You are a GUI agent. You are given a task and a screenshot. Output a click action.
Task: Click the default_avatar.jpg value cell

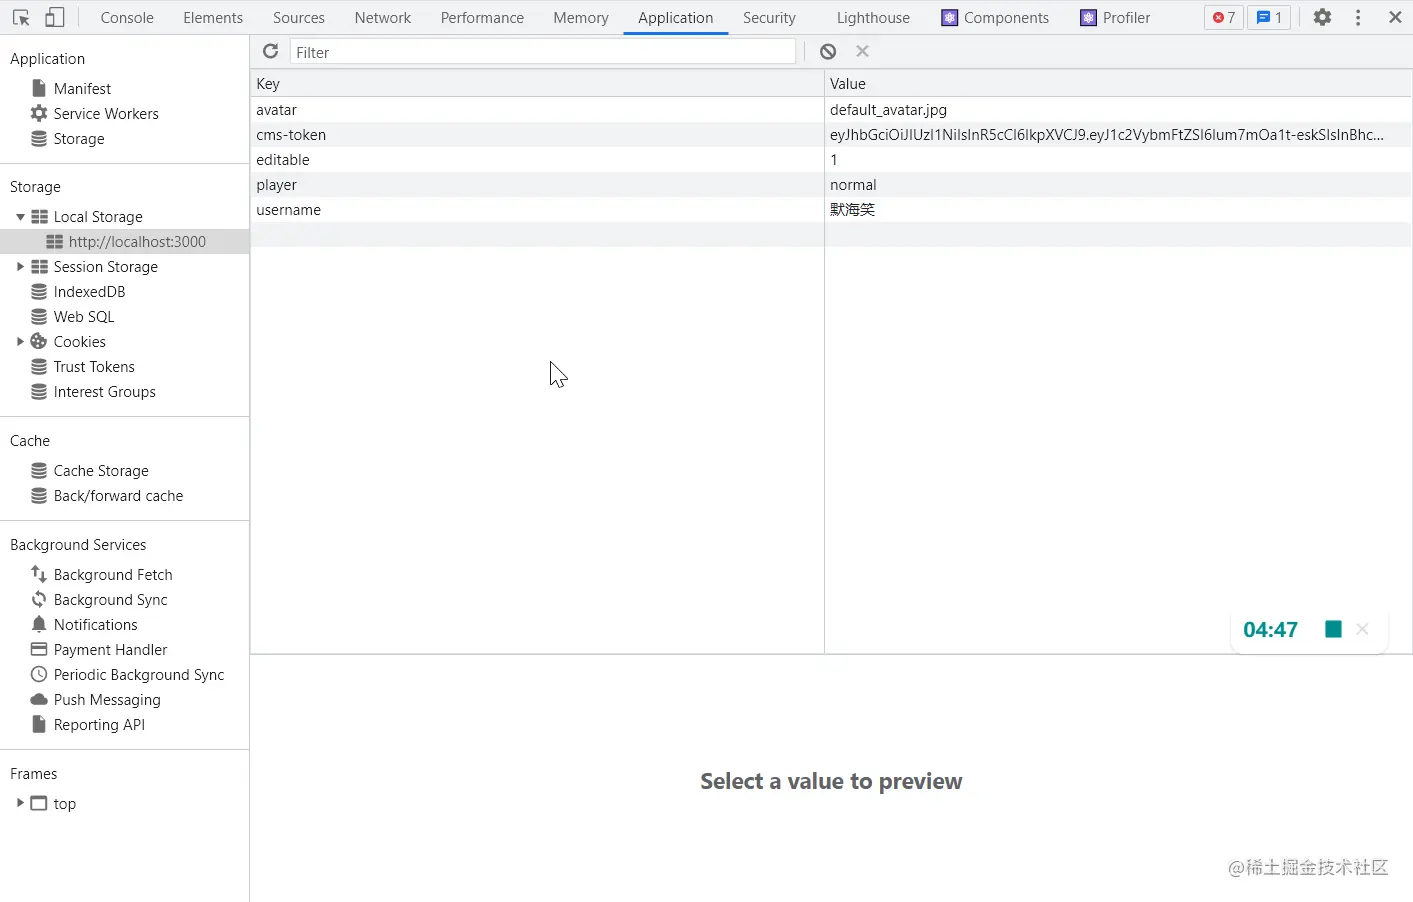(1118, 110)
